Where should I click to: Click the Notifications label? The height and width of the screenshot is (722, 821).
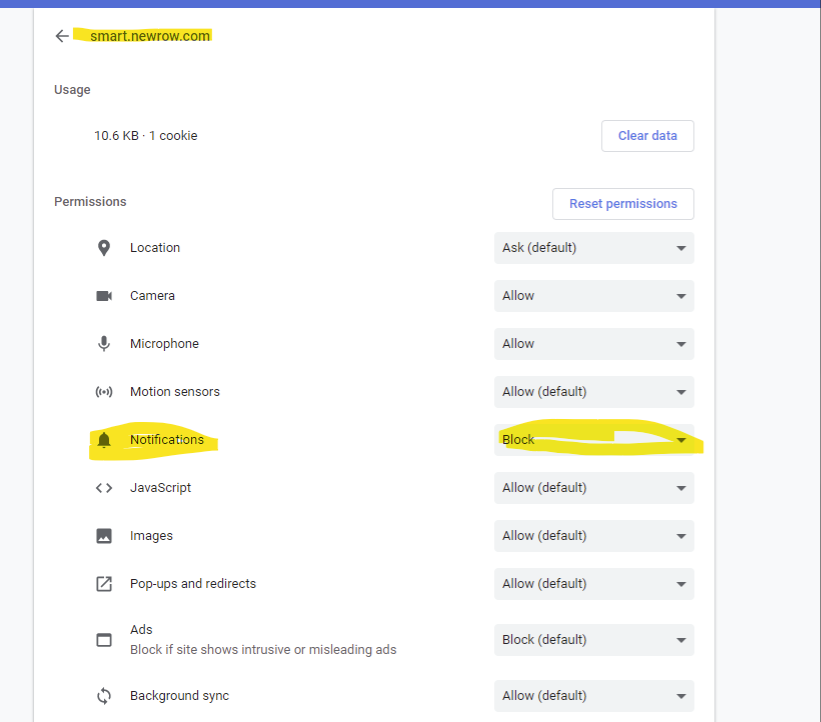tap(167, 440)
